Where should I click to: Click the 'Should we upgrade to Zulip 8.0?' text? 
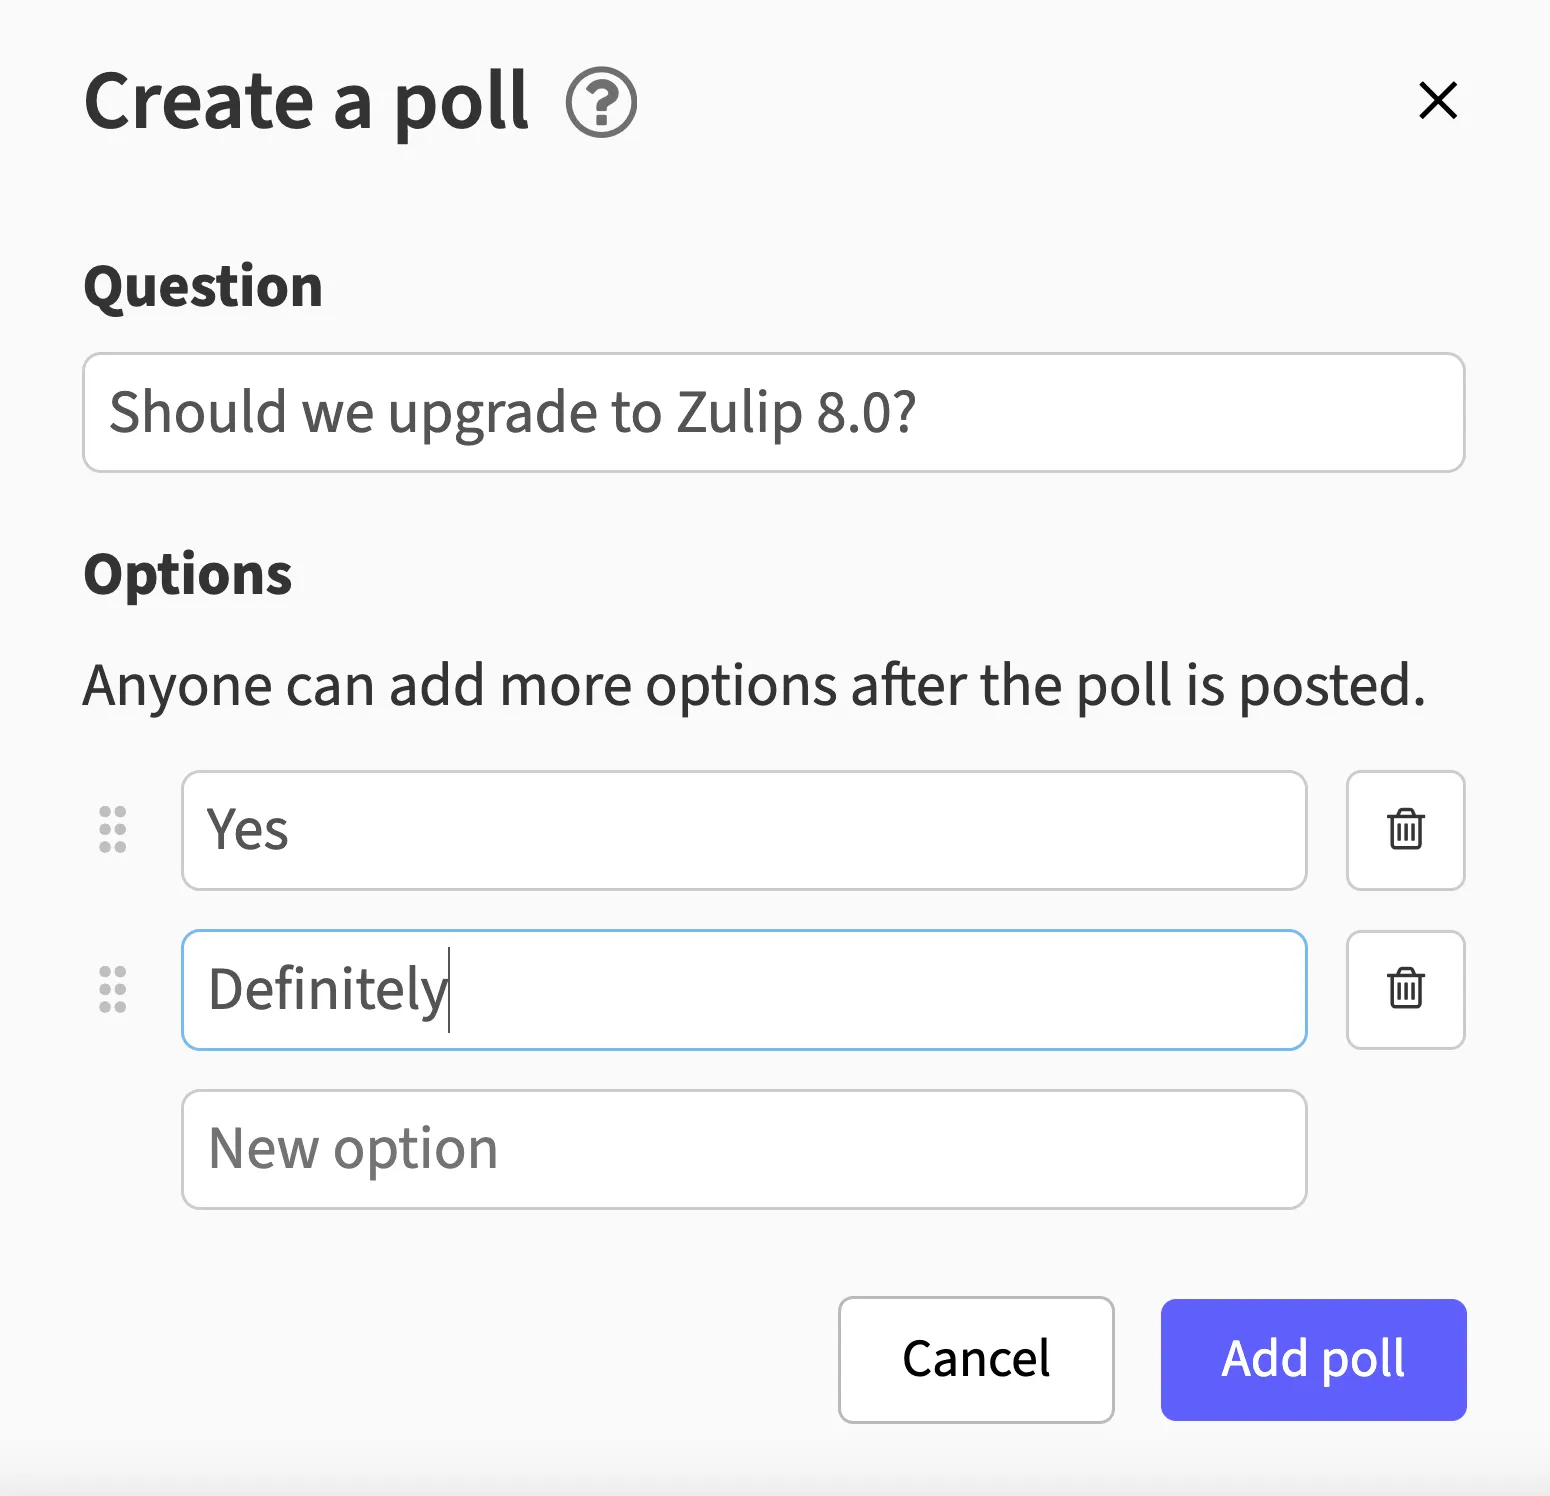pyautogui.click(x=512, y=412)
